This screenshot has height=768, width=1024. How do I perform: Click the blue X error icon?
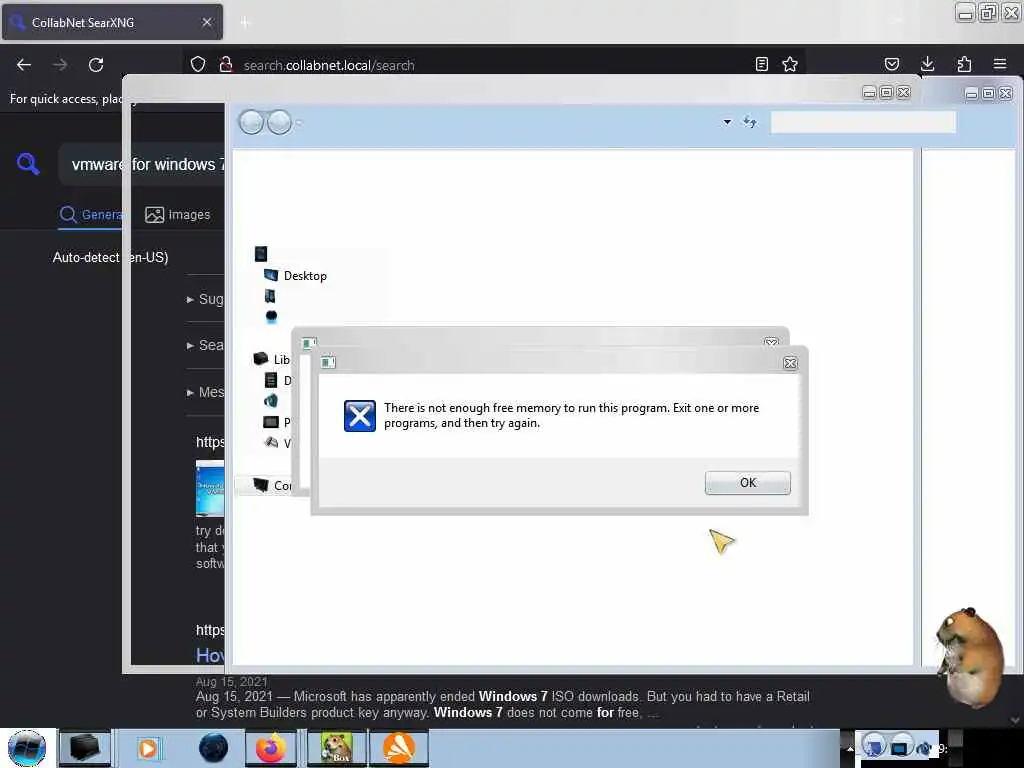(x=360, y=416)
